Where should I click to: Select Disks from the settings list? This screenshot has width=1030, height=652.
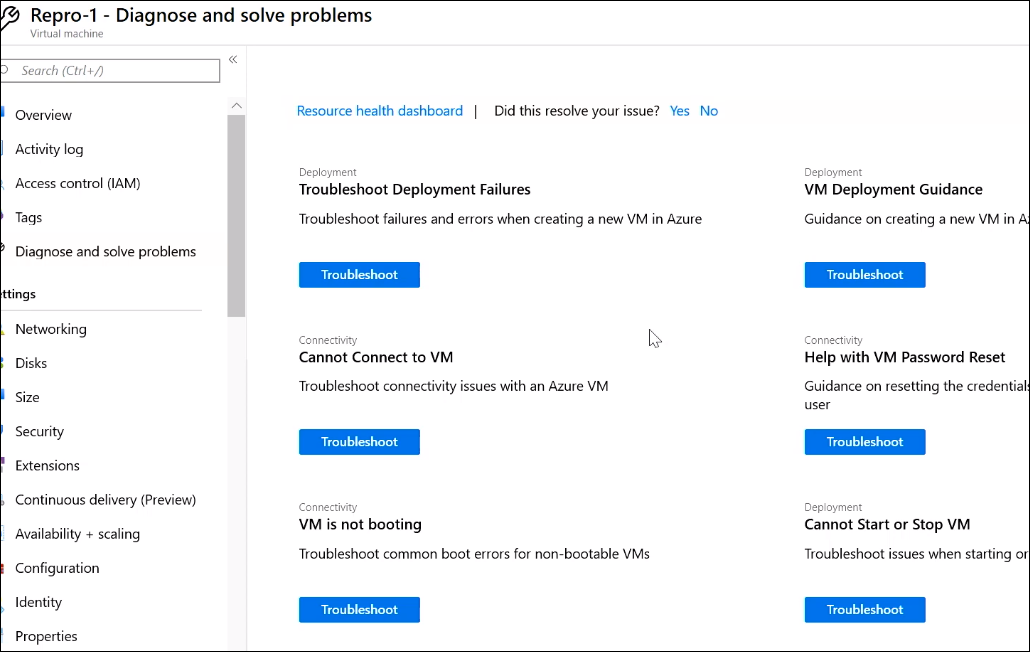pyautogui.click(x=31, y=363)
